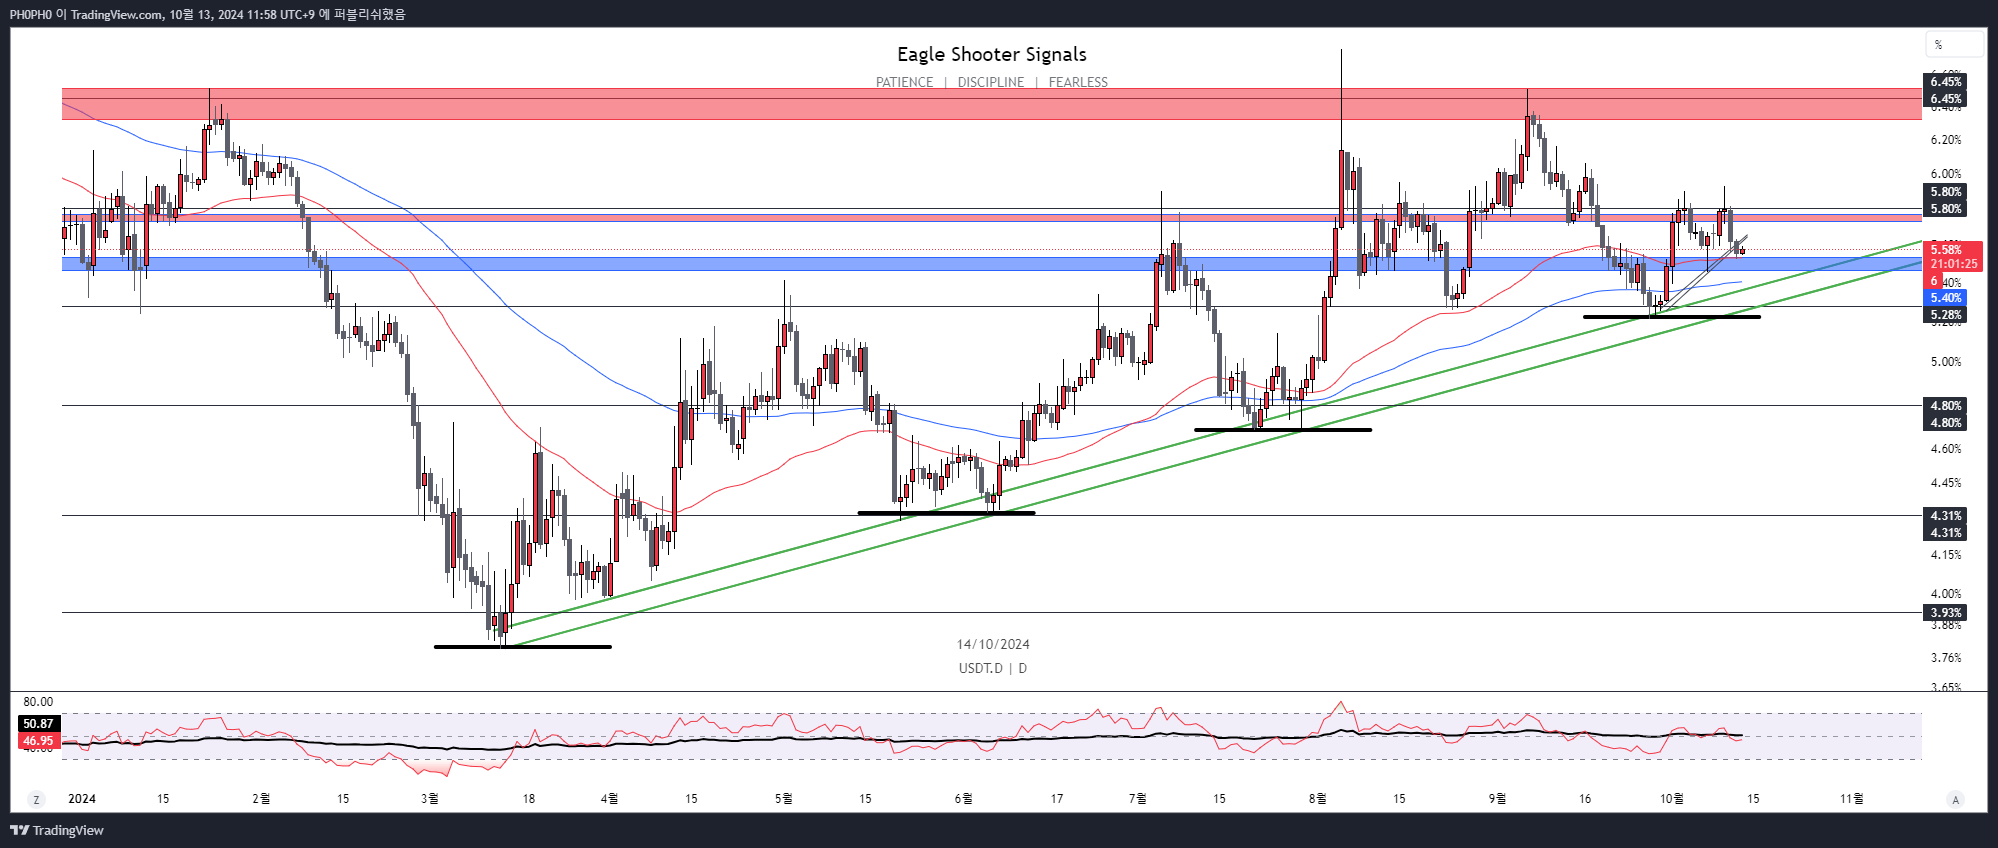
Task: Click the 14/10/2024 date text
Action: tap(993, 645)
